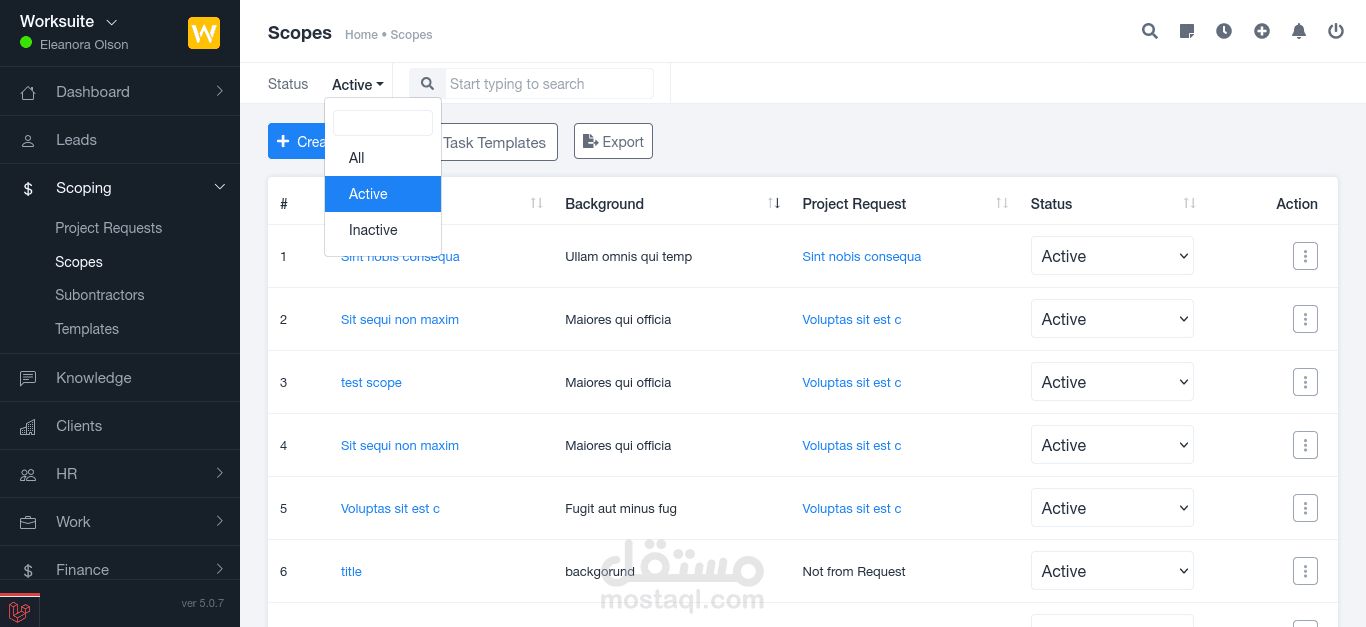This screenshot has width=1366, height=627.
Task: Select All in status dropdown list
Action: pyautogui.click(x=383, y=158)
